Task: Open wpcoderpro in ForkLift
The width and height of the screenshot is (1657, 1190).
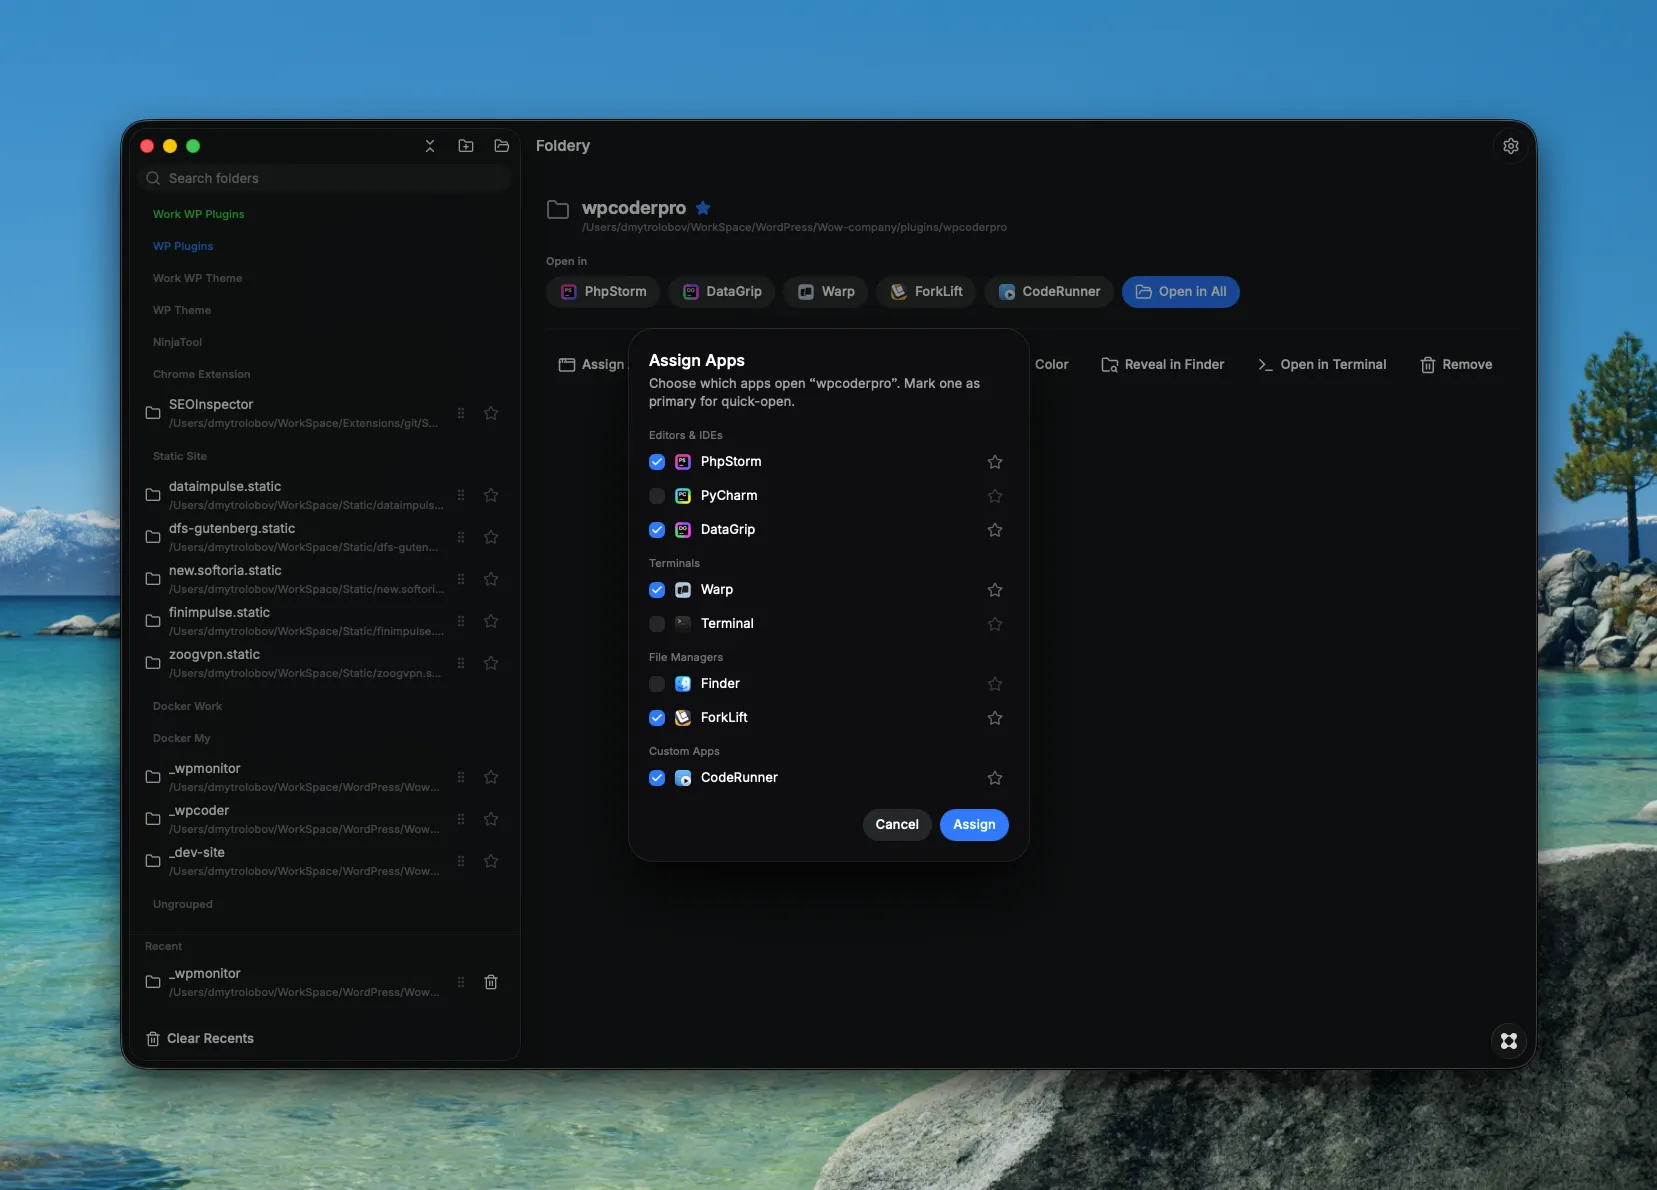Action: click(x=926, y=292)
